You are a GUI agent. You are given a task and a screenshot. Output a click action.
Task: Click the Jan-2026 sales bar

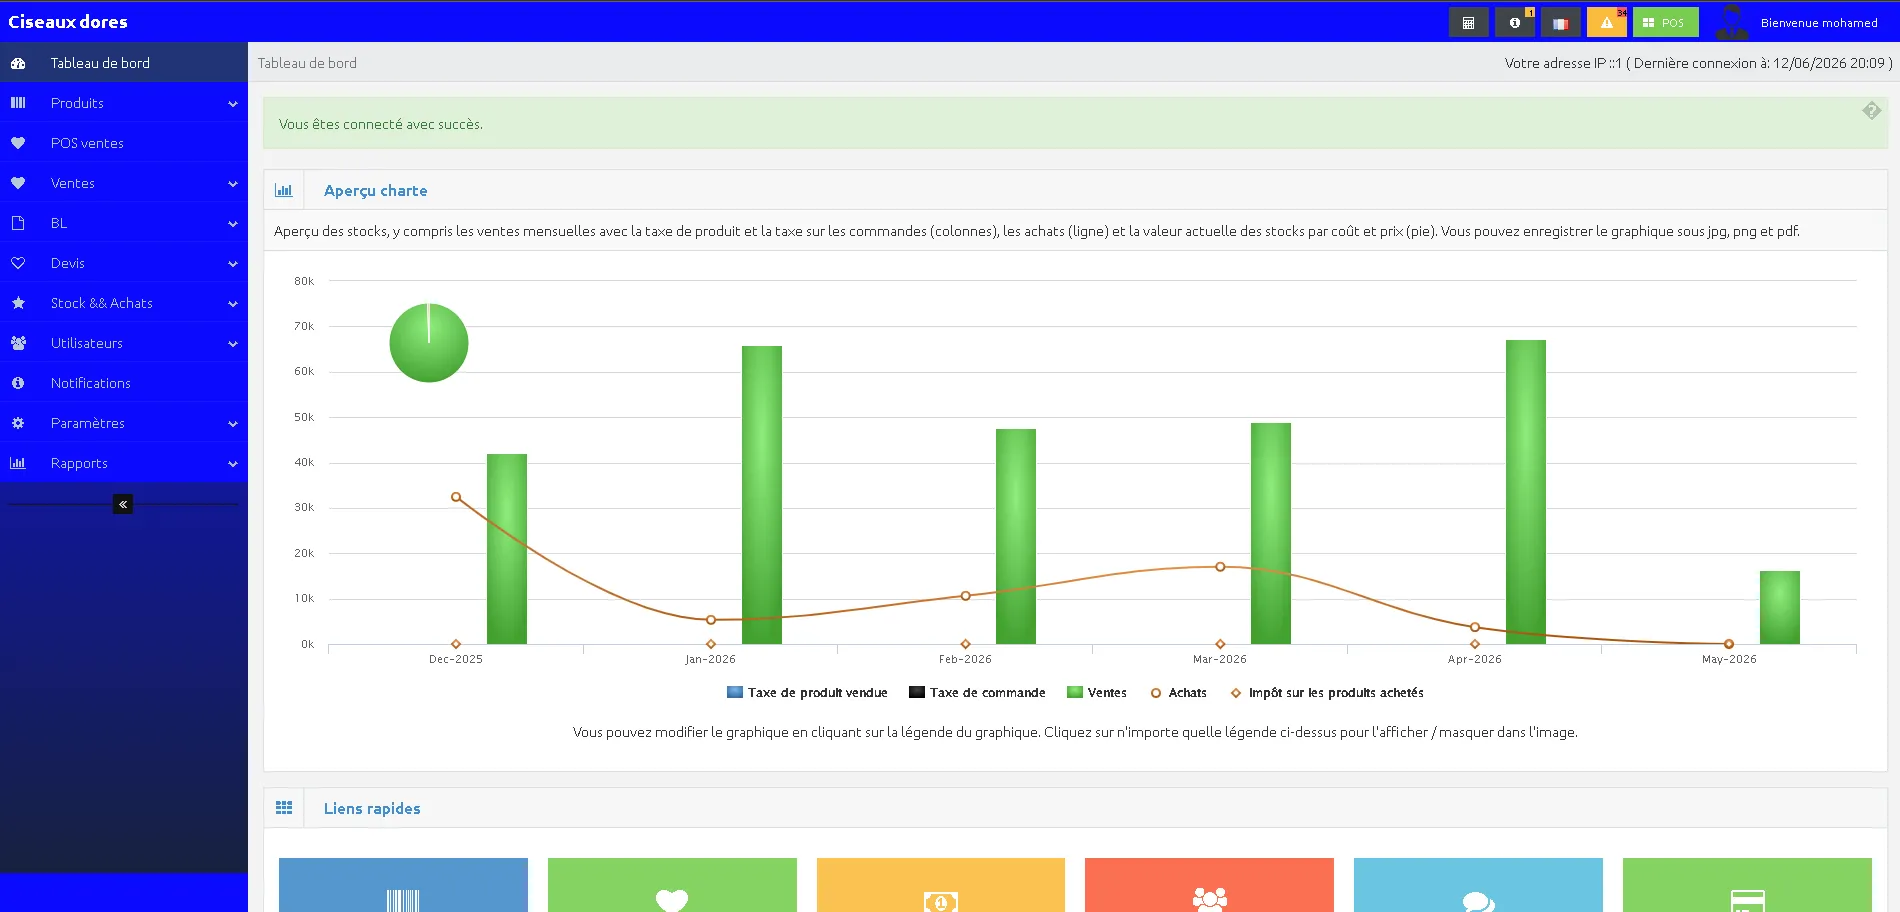point(762,495)
